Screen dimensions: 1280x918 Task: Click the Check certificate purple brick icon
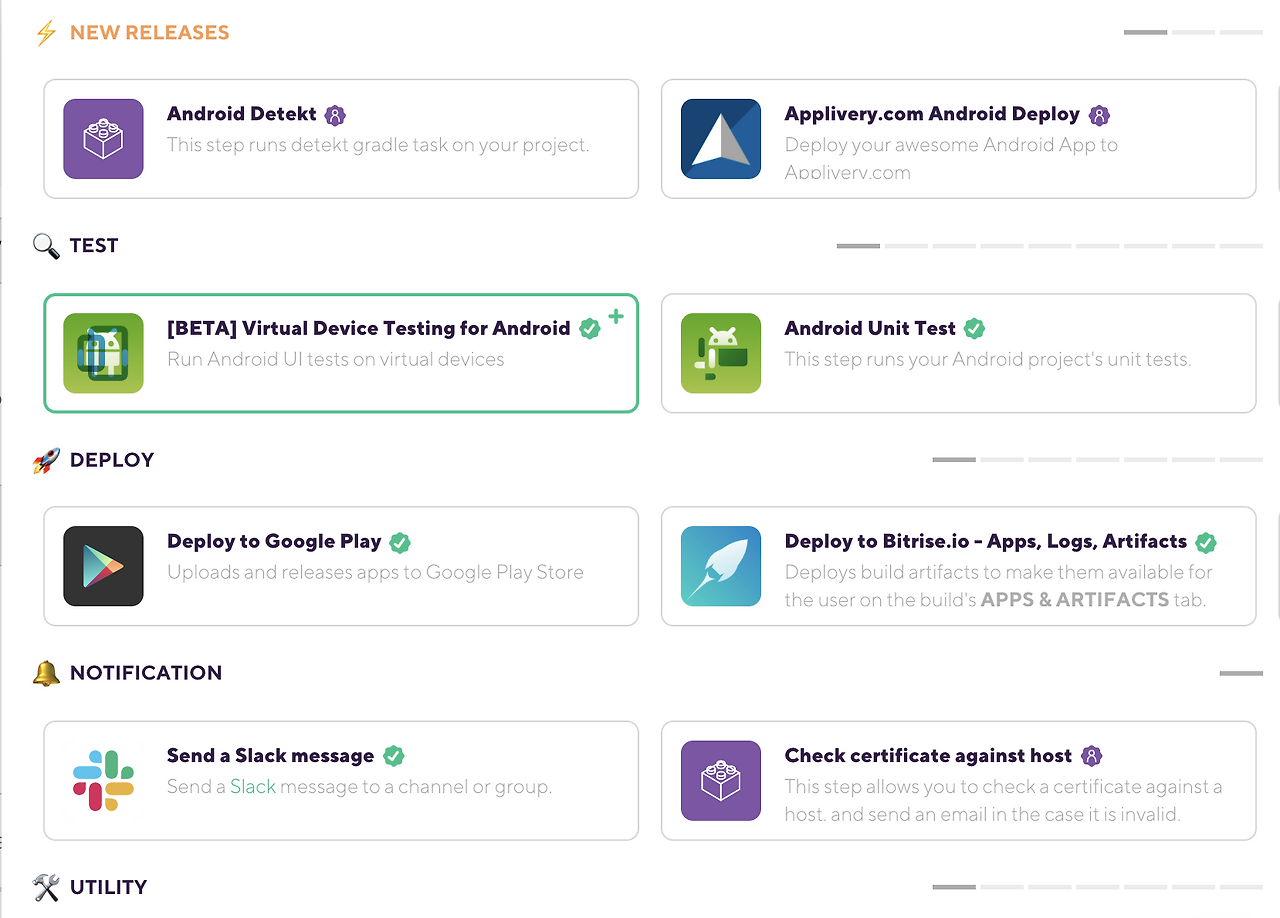click(721, 780)
